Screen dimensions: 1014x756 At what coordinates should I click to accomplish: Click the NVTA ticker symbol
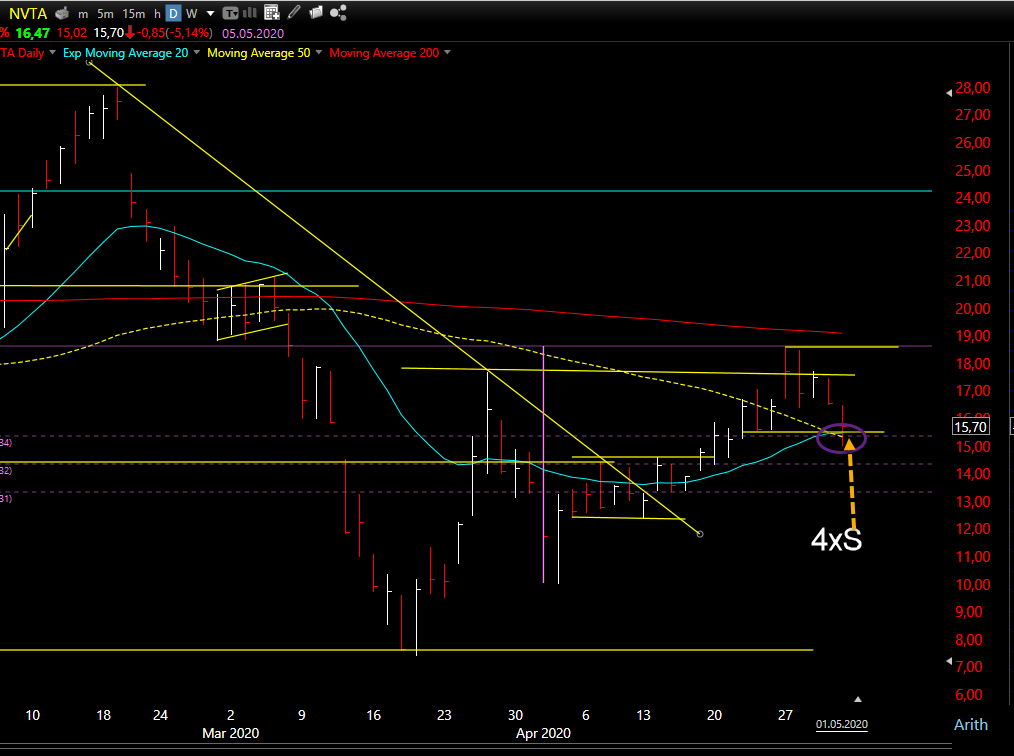(28, 14)
